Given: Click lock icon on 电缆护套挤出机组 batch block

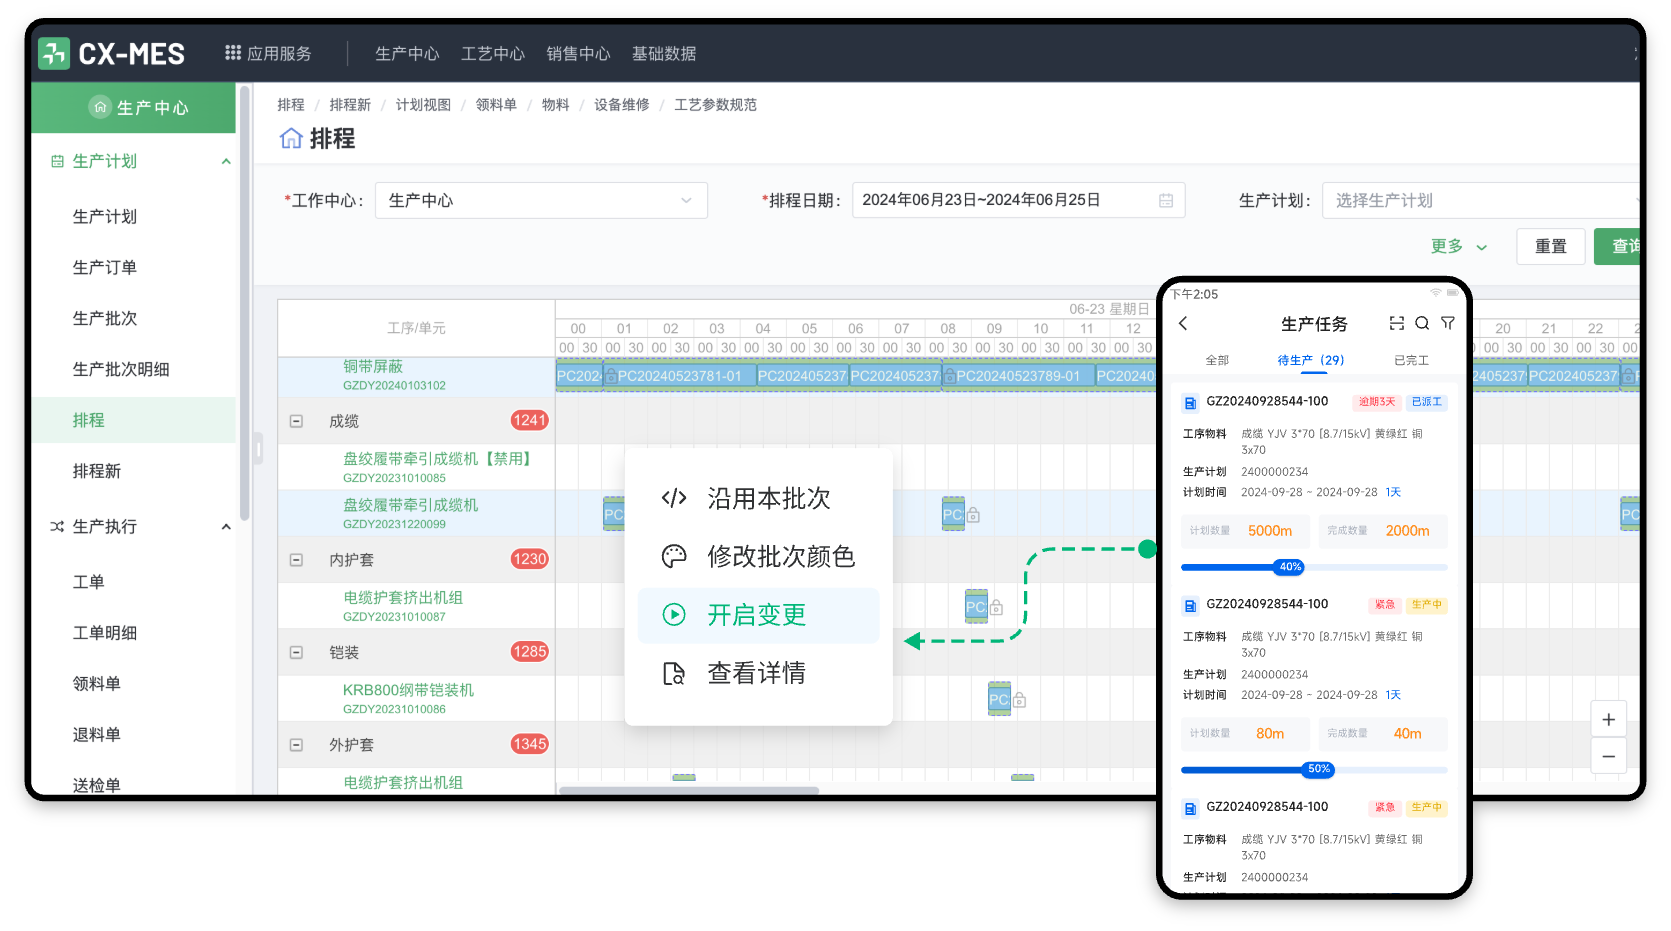Looking at the screenshot, I should (x=996, y=607).
